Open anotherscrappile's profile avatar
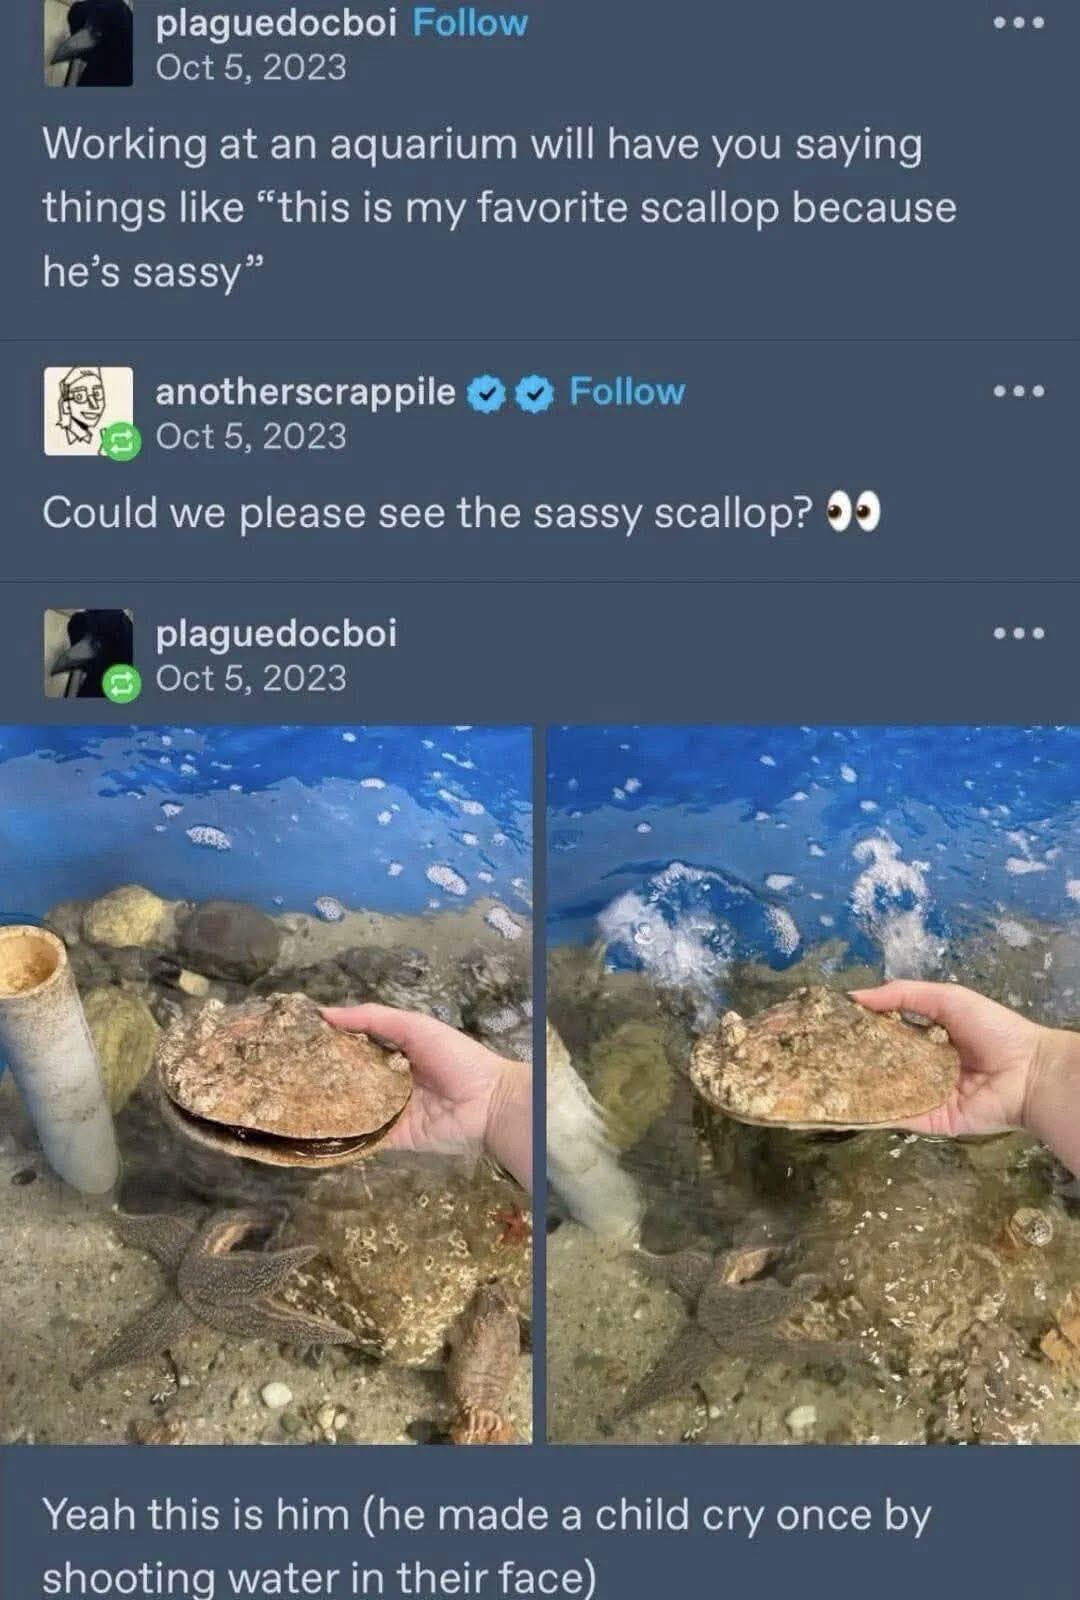The width and height of the screenshot is (1080, 1600). (x=88, y=411)
